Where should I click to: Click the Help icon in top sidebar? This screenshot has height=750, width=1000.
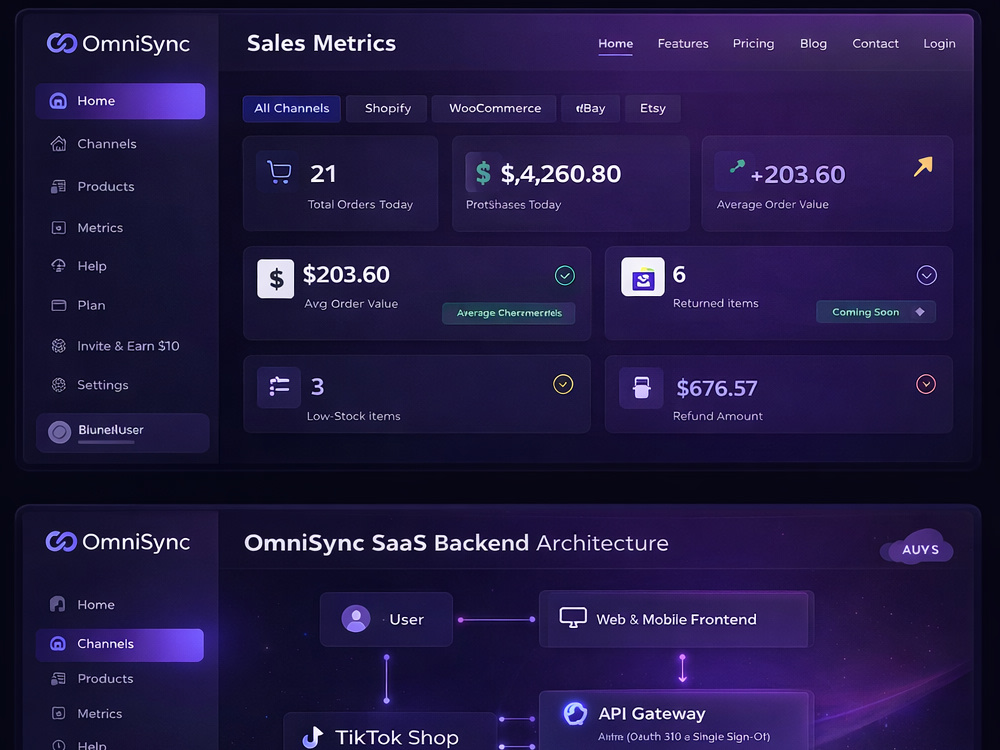click(59, 266)
